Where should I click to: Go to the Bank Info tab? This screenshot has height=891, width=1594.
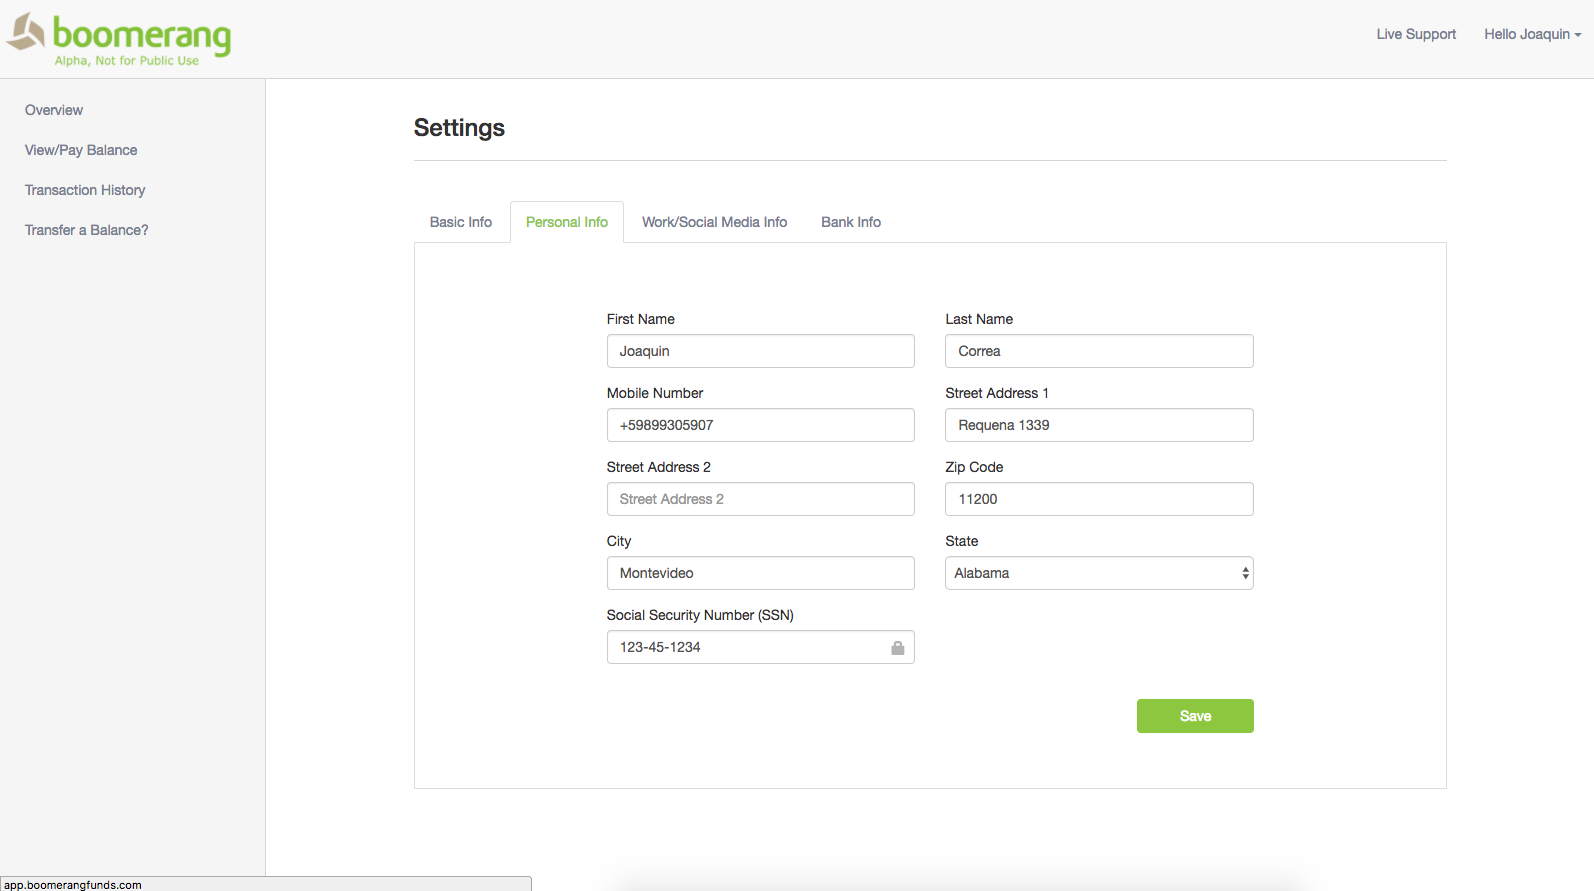[x=851, y=222]
